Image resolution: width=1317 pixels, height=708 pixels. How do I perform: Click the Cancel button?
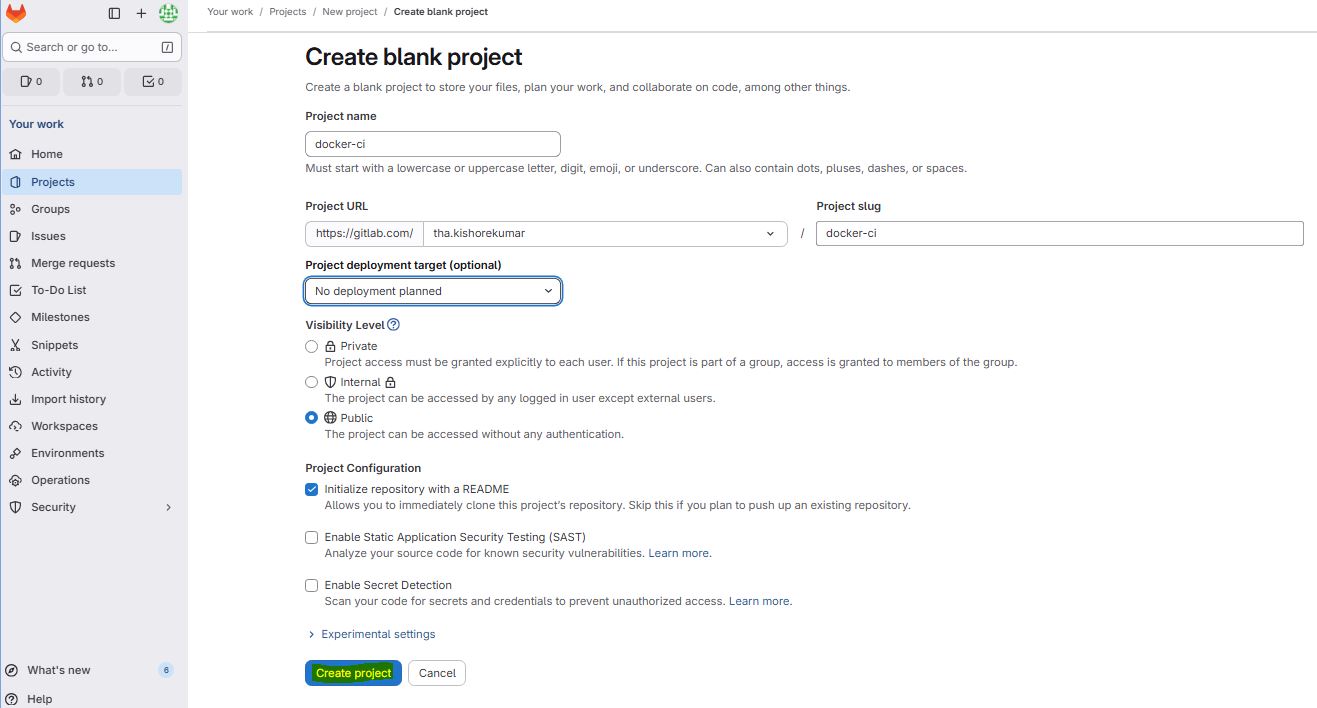pos(437,673)
